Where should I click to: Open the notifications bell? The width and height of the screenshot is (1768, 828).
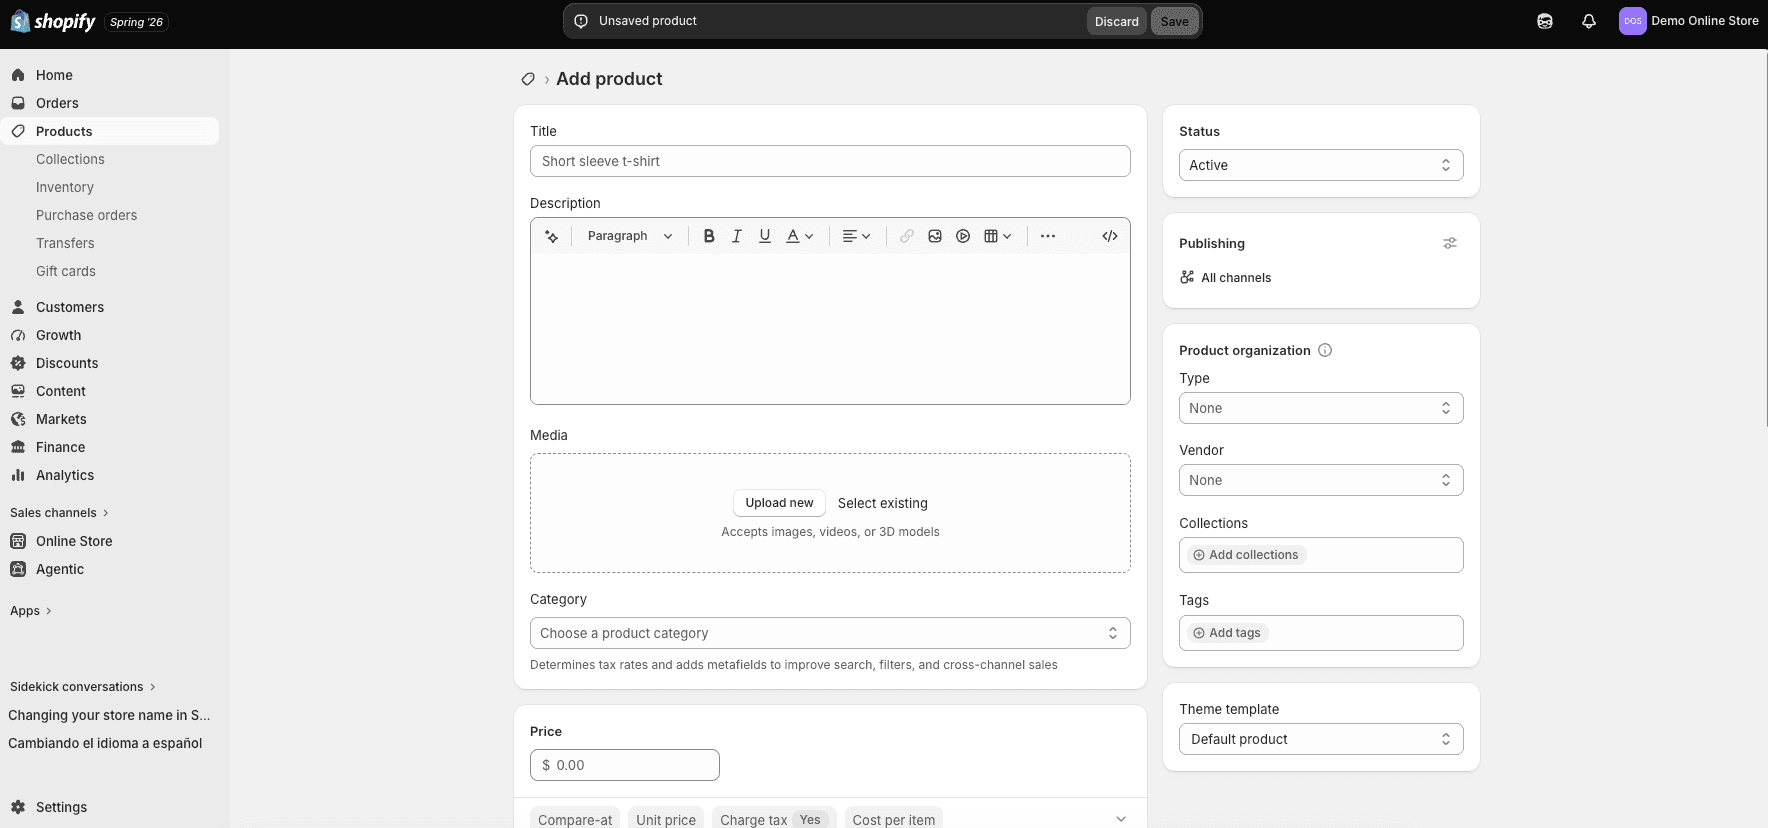click(x=1589, y=21)
